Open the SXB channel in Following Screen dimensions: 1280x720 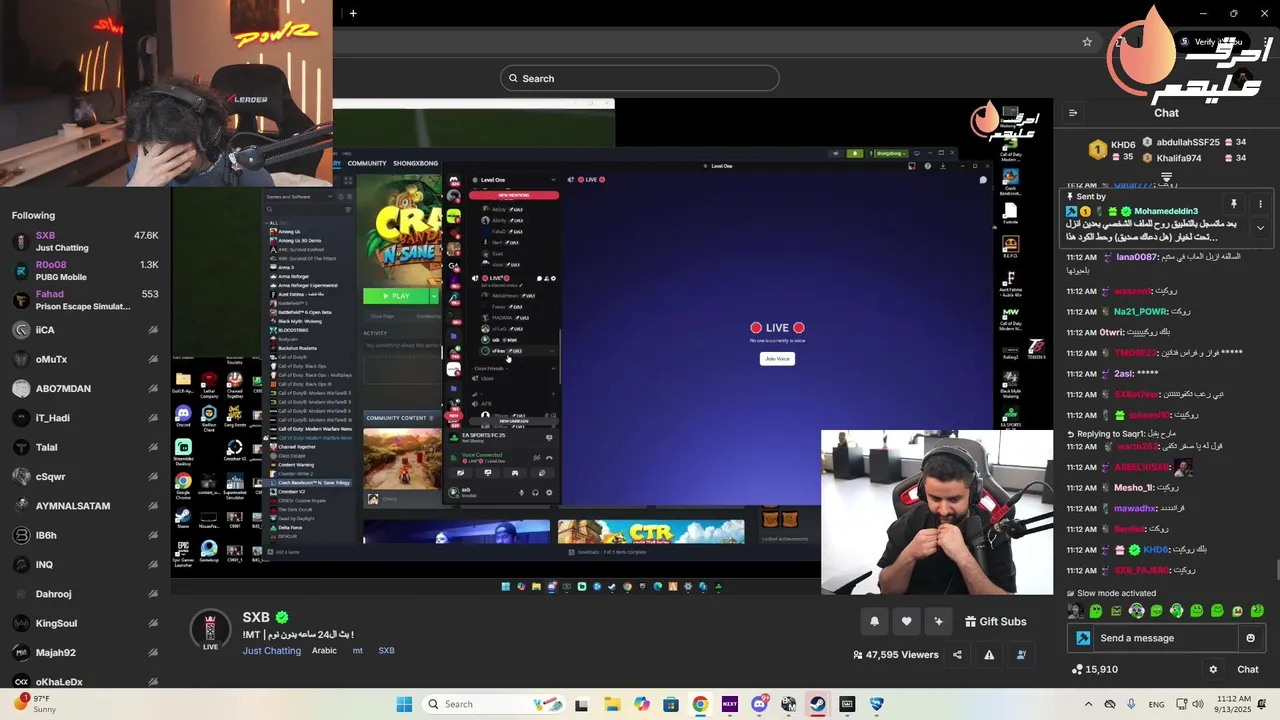[x=85, y=241]
